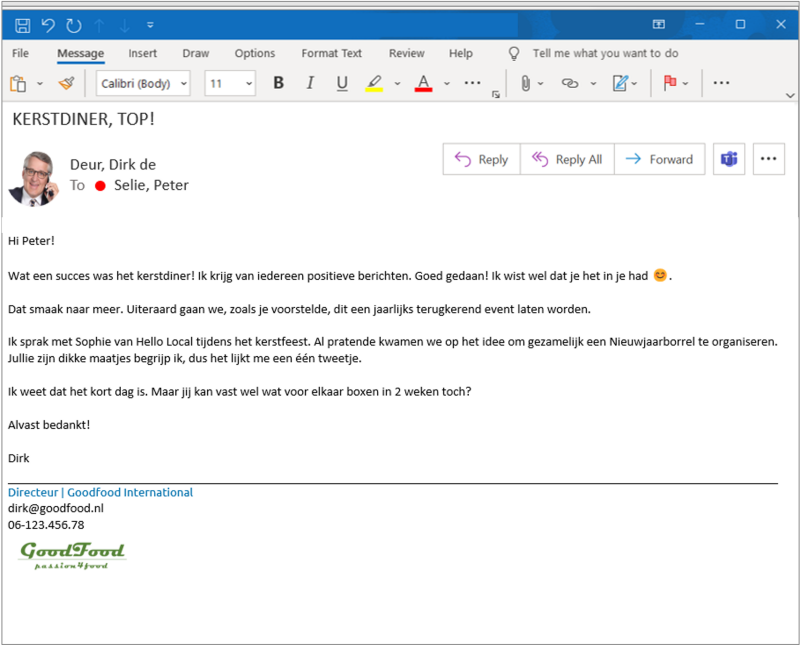Undo the last action
800x645 pixels.
click(48, 25)
